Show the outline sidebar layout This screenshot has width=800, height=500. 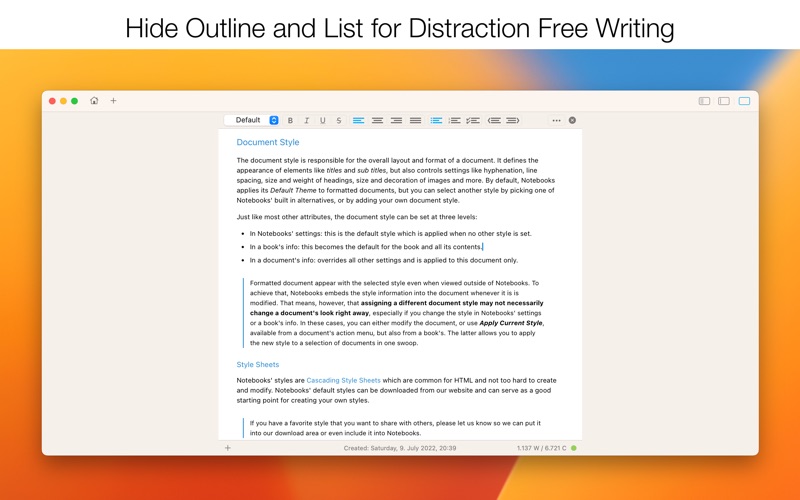pos(704,101)
